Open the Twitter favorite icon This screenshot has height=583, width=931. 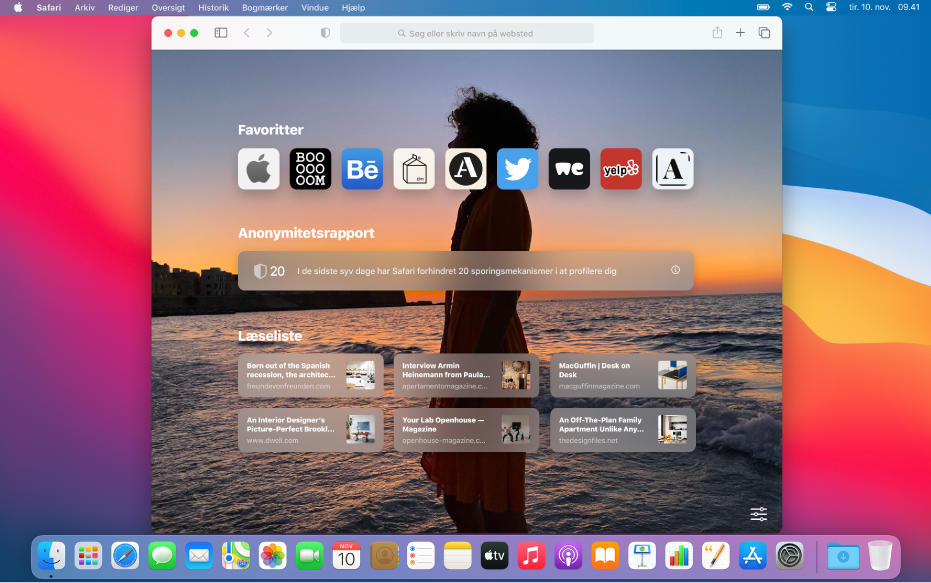[517, 169]
